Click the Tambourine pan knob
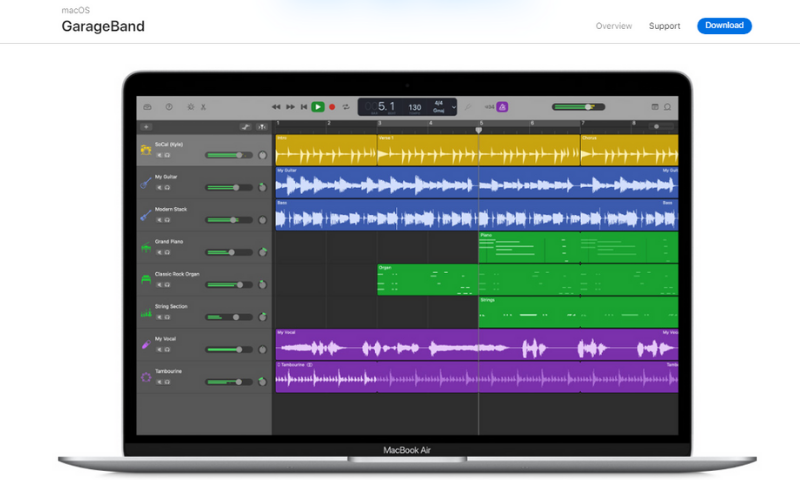 click(263, 382)
